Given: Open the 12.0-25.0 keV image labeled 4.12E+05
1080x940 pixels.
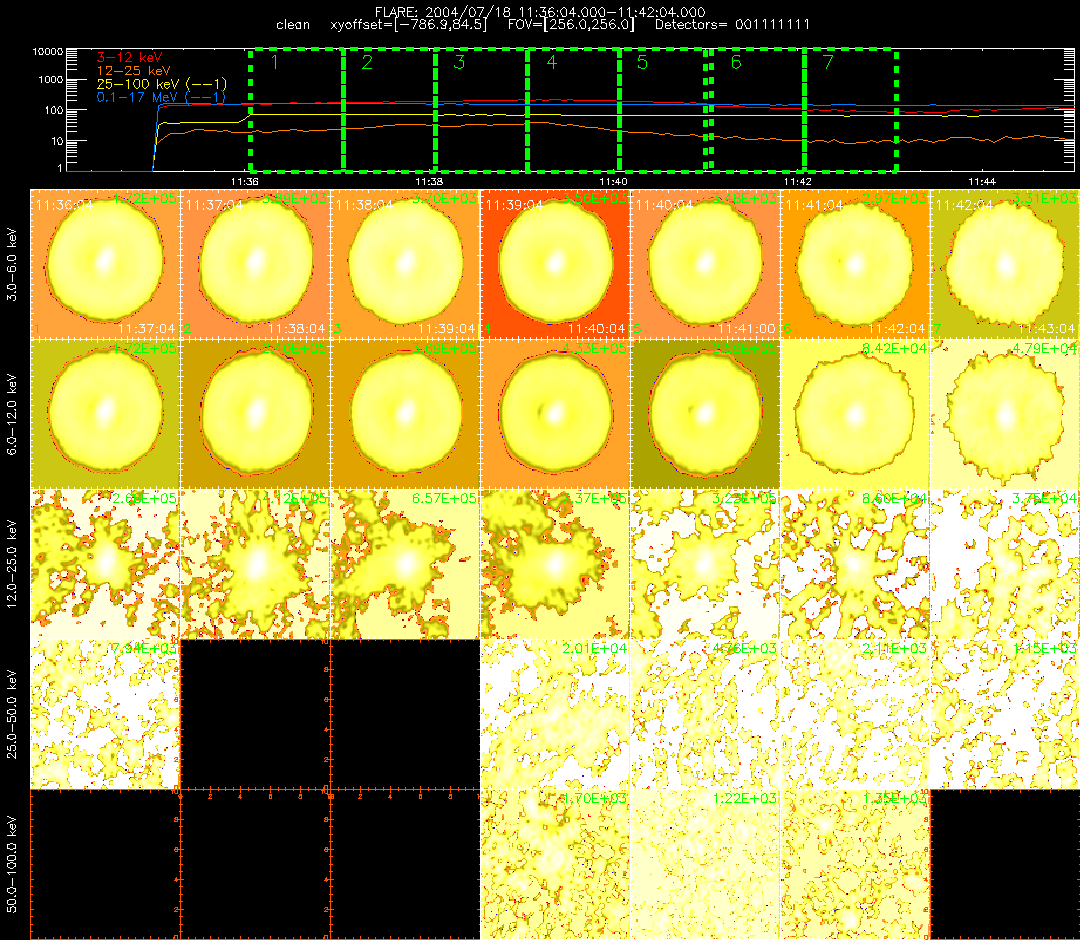Looking at the screenshot, I should click(256, 564).
